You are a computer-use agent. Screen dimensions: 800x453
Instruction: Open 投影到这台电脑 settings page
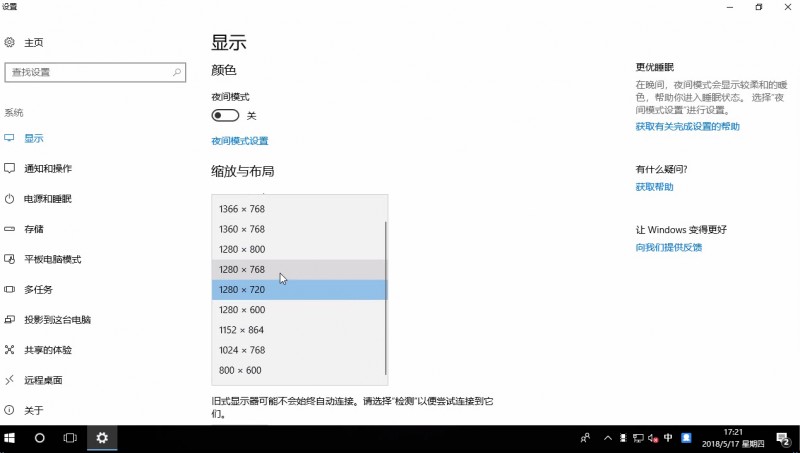(x=58, y=320)
